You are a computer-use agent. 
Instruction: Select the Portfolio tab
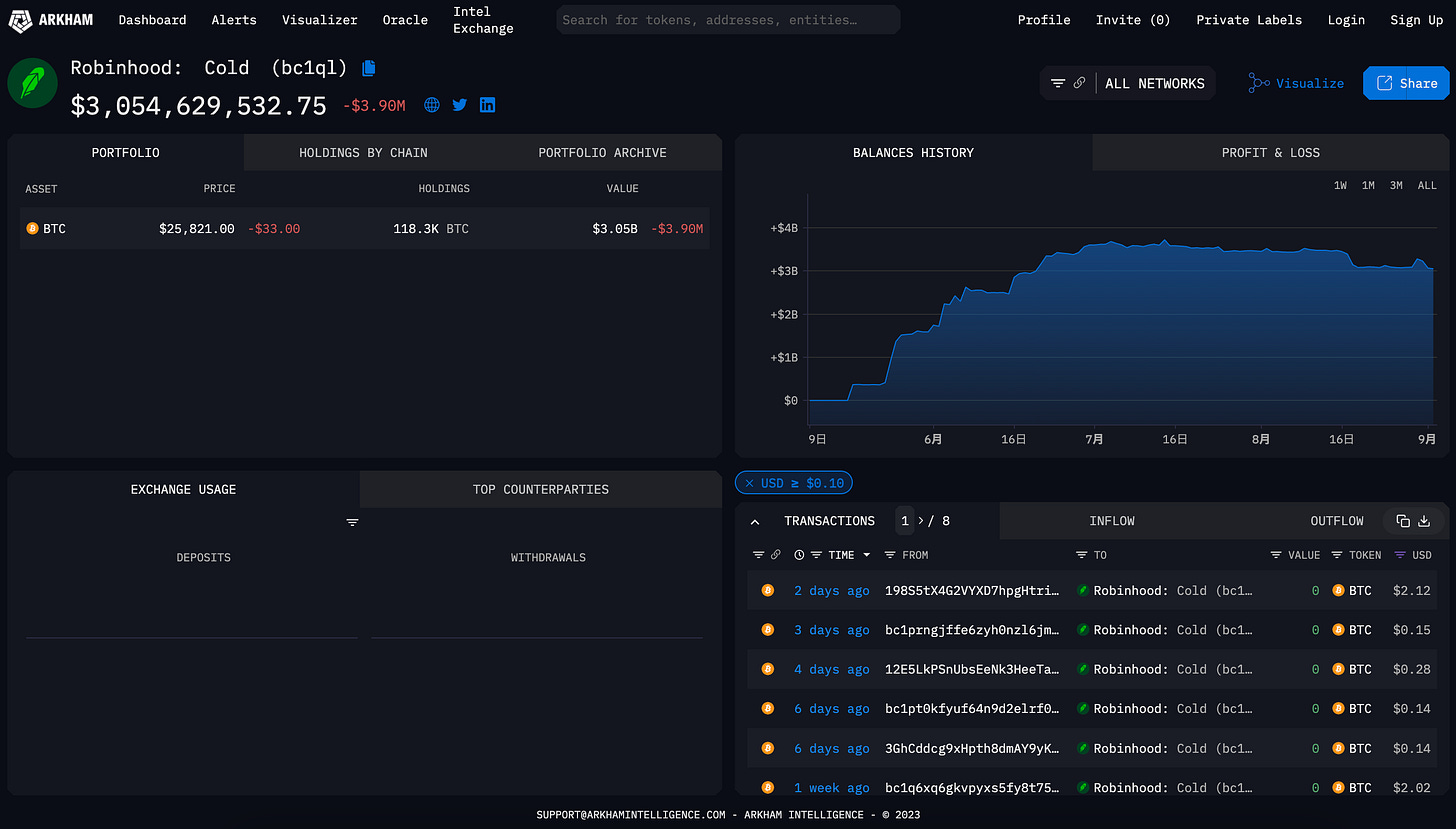click(x=126, y=153)
